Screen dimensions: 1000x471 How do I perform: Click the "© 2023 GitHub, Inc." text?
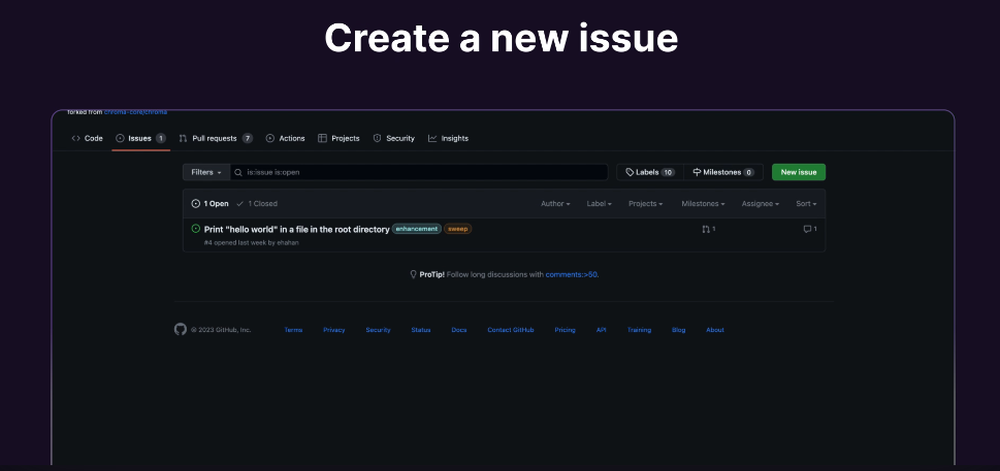[221, 330]
